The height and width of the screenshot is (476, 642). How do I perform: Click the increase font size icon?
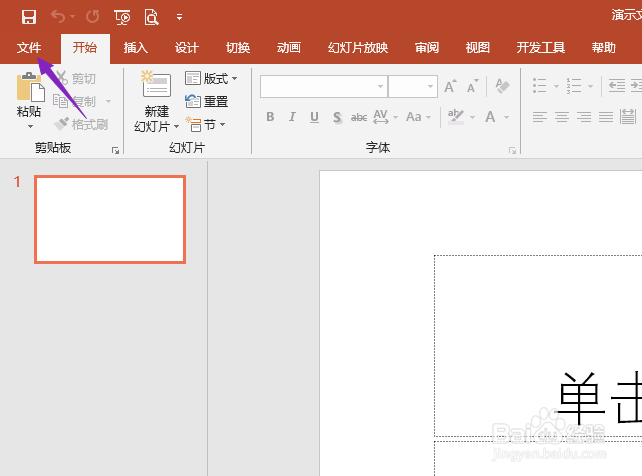click(x=450, y=86)
